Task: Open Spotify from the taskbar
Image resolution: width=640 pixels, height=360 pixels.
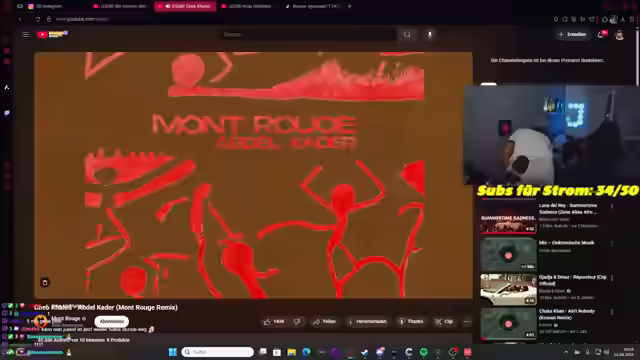Action: [424, 352]
